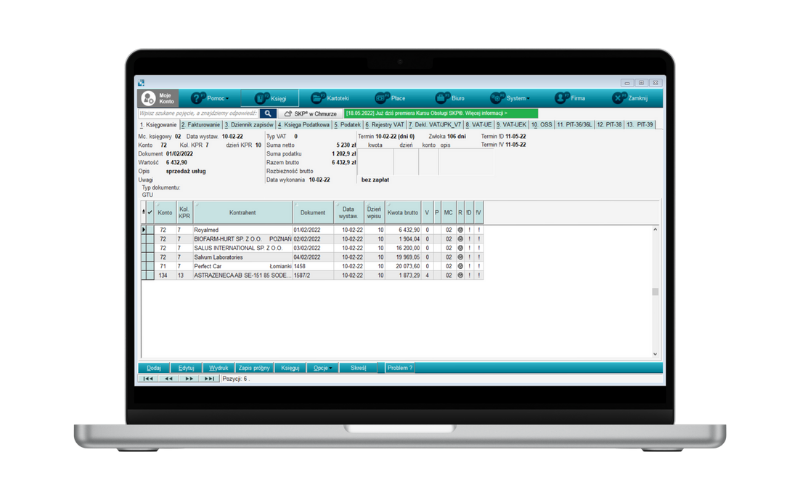The width and height of the screenshot is (800, 500).
Task: Open the Kartoteki module
Action: [x=330, y=98]
